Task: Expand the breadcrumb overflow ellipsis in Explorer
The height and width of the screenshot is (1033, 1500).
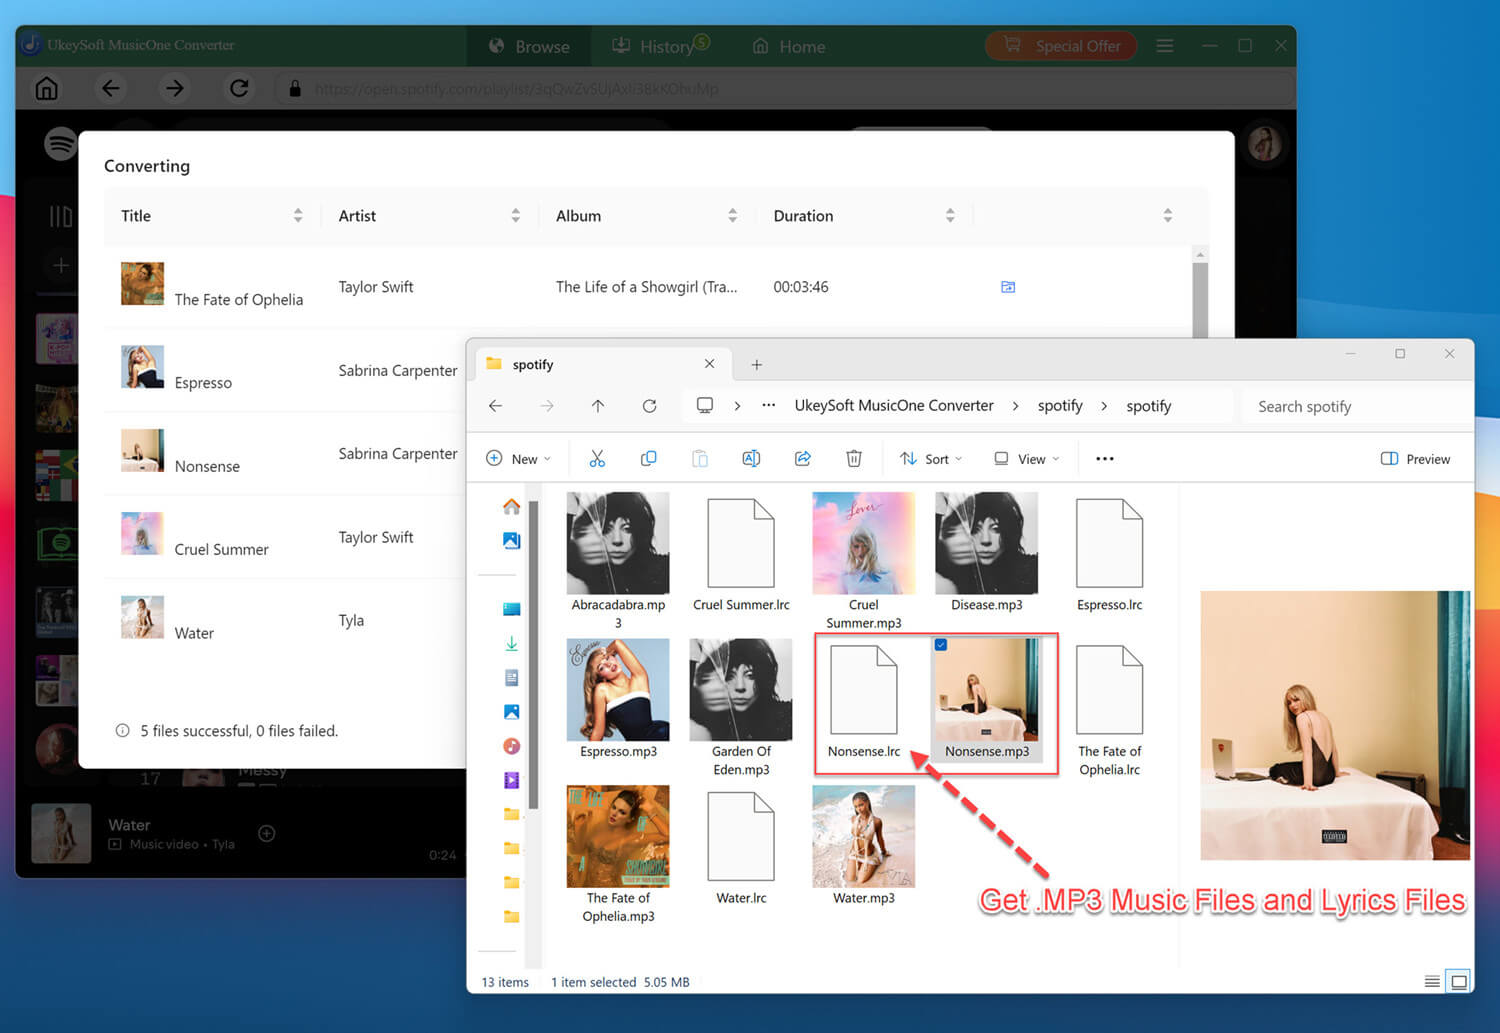Action: 768,406
